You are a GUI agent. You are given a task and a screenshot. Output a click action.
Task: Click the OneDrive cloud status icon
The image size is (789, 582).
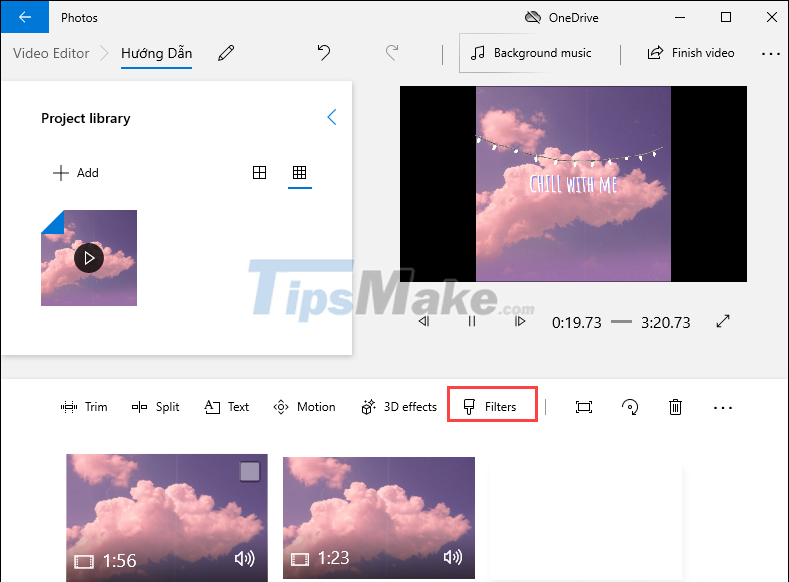533,18
